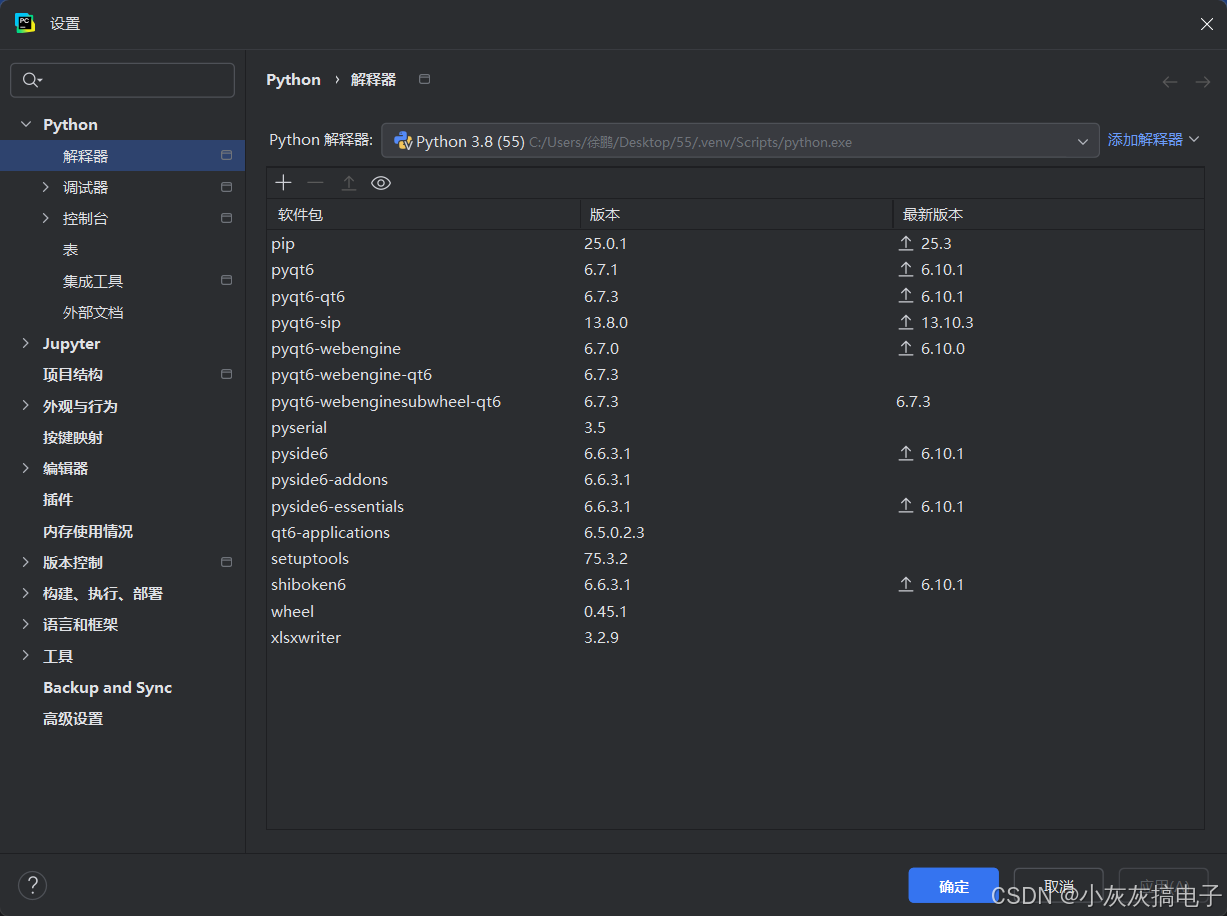Click the project icon beside 版本控制 in sidebar
This screenshot has height=916, width=1227.
click(x=226, y=562)
